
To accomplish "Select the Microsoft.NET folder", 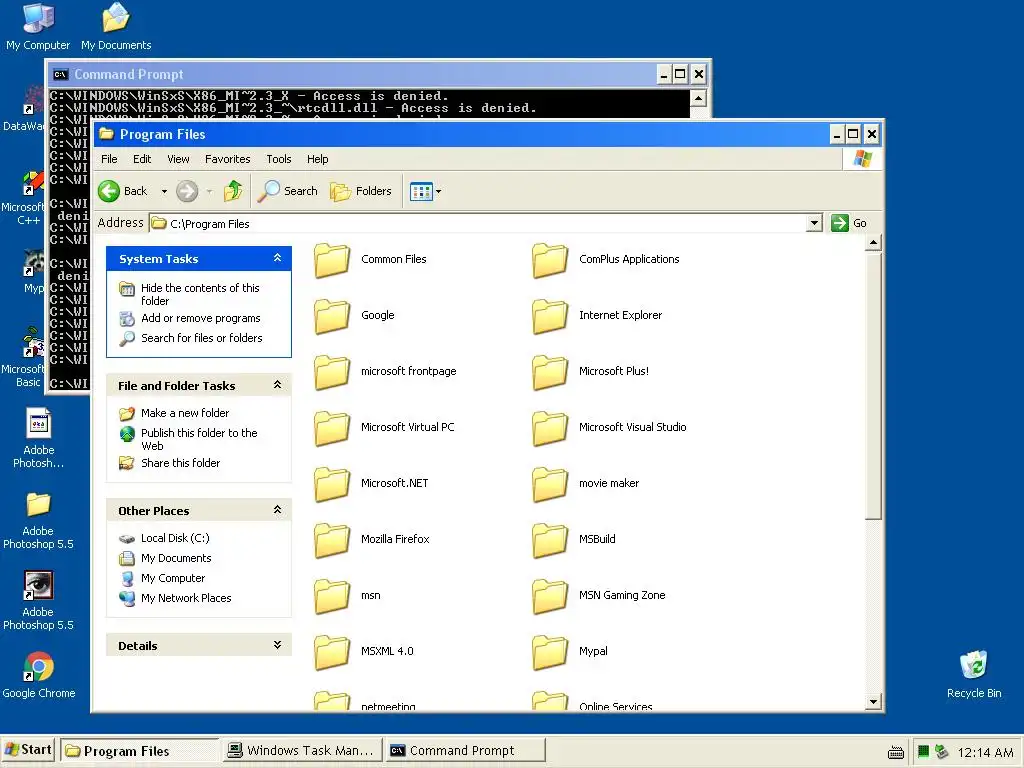I will (371, 484).
